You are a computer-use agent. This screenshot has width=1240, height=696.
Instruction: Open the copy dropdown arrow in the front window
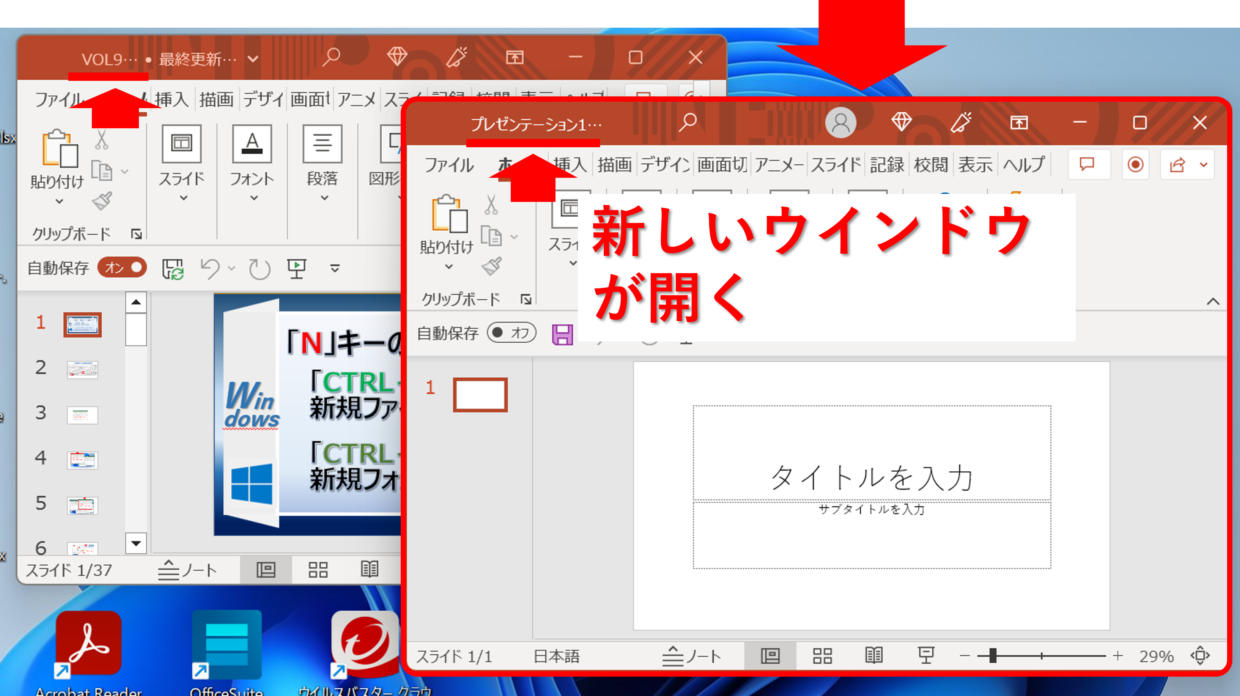coord(514,237)
